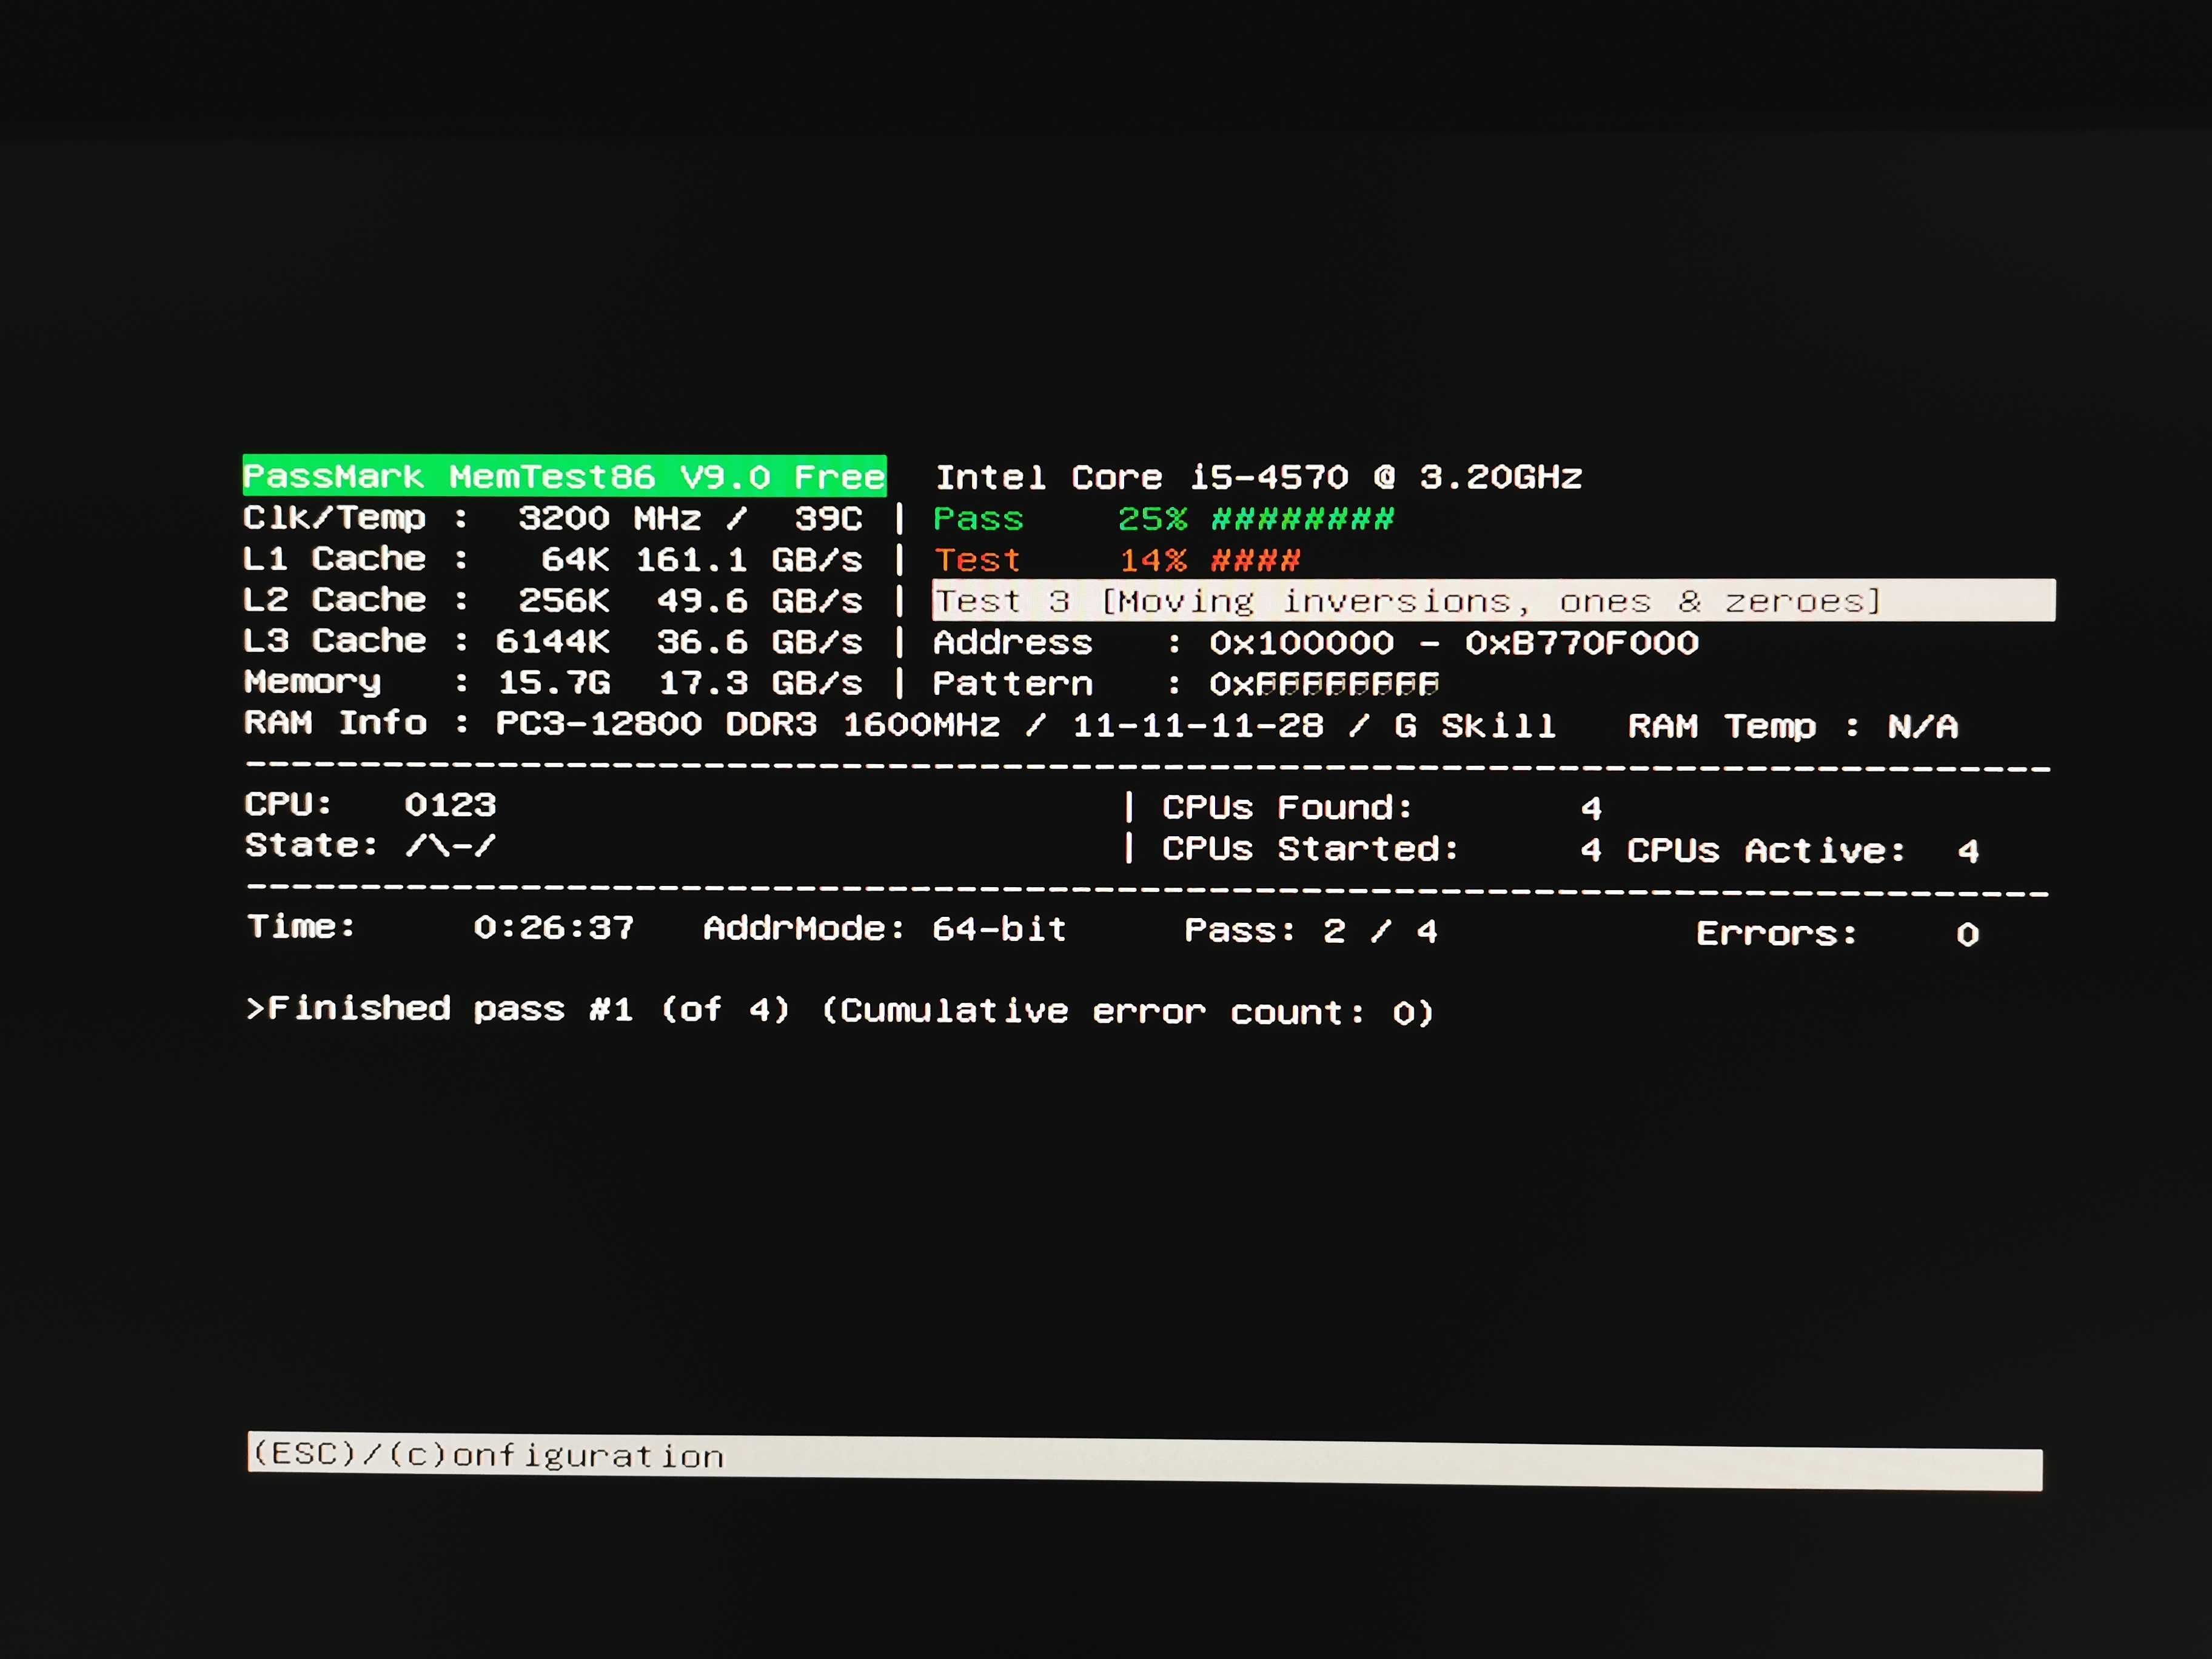The image size is (2212, 1659).
Task: Select the green Pass progress bar
Action: tap(1302, 519)
